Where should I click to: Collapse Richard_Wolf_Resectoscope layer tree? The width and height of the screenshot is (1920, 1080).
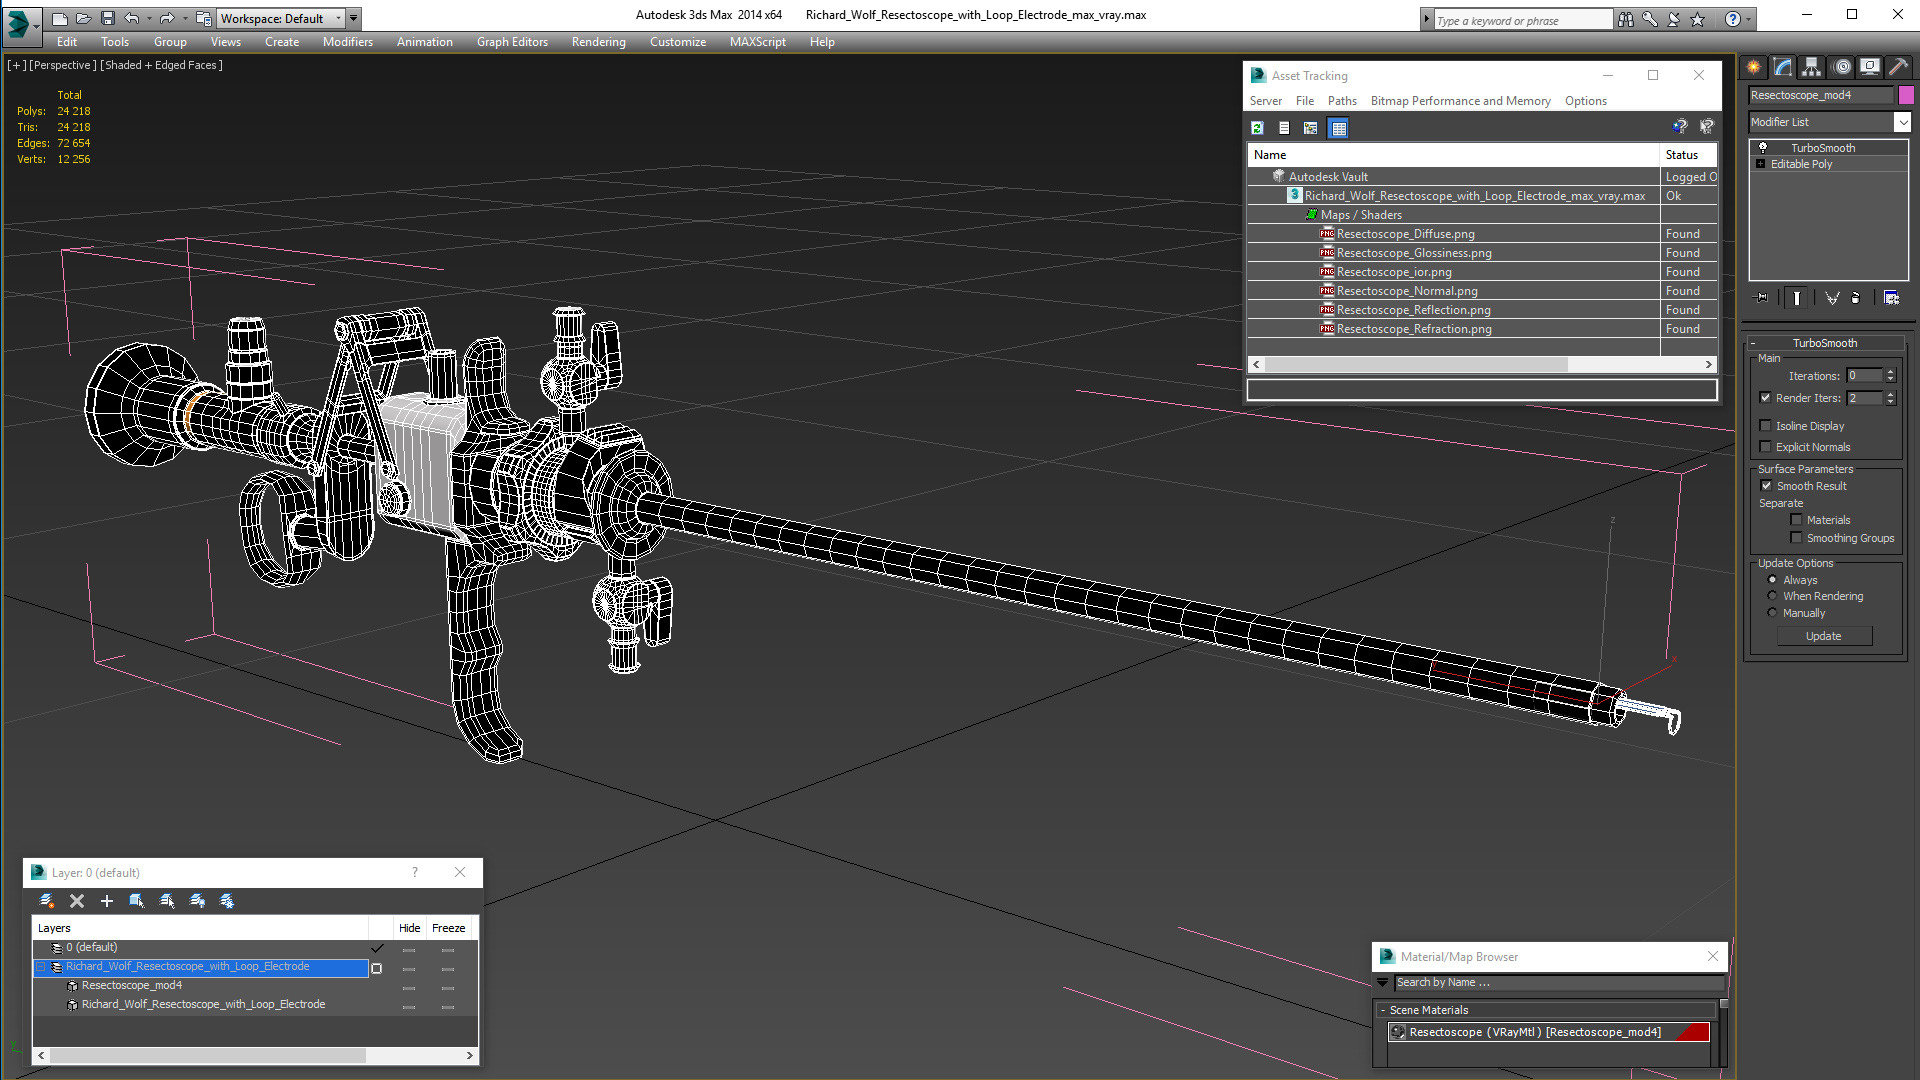[41, 967]
